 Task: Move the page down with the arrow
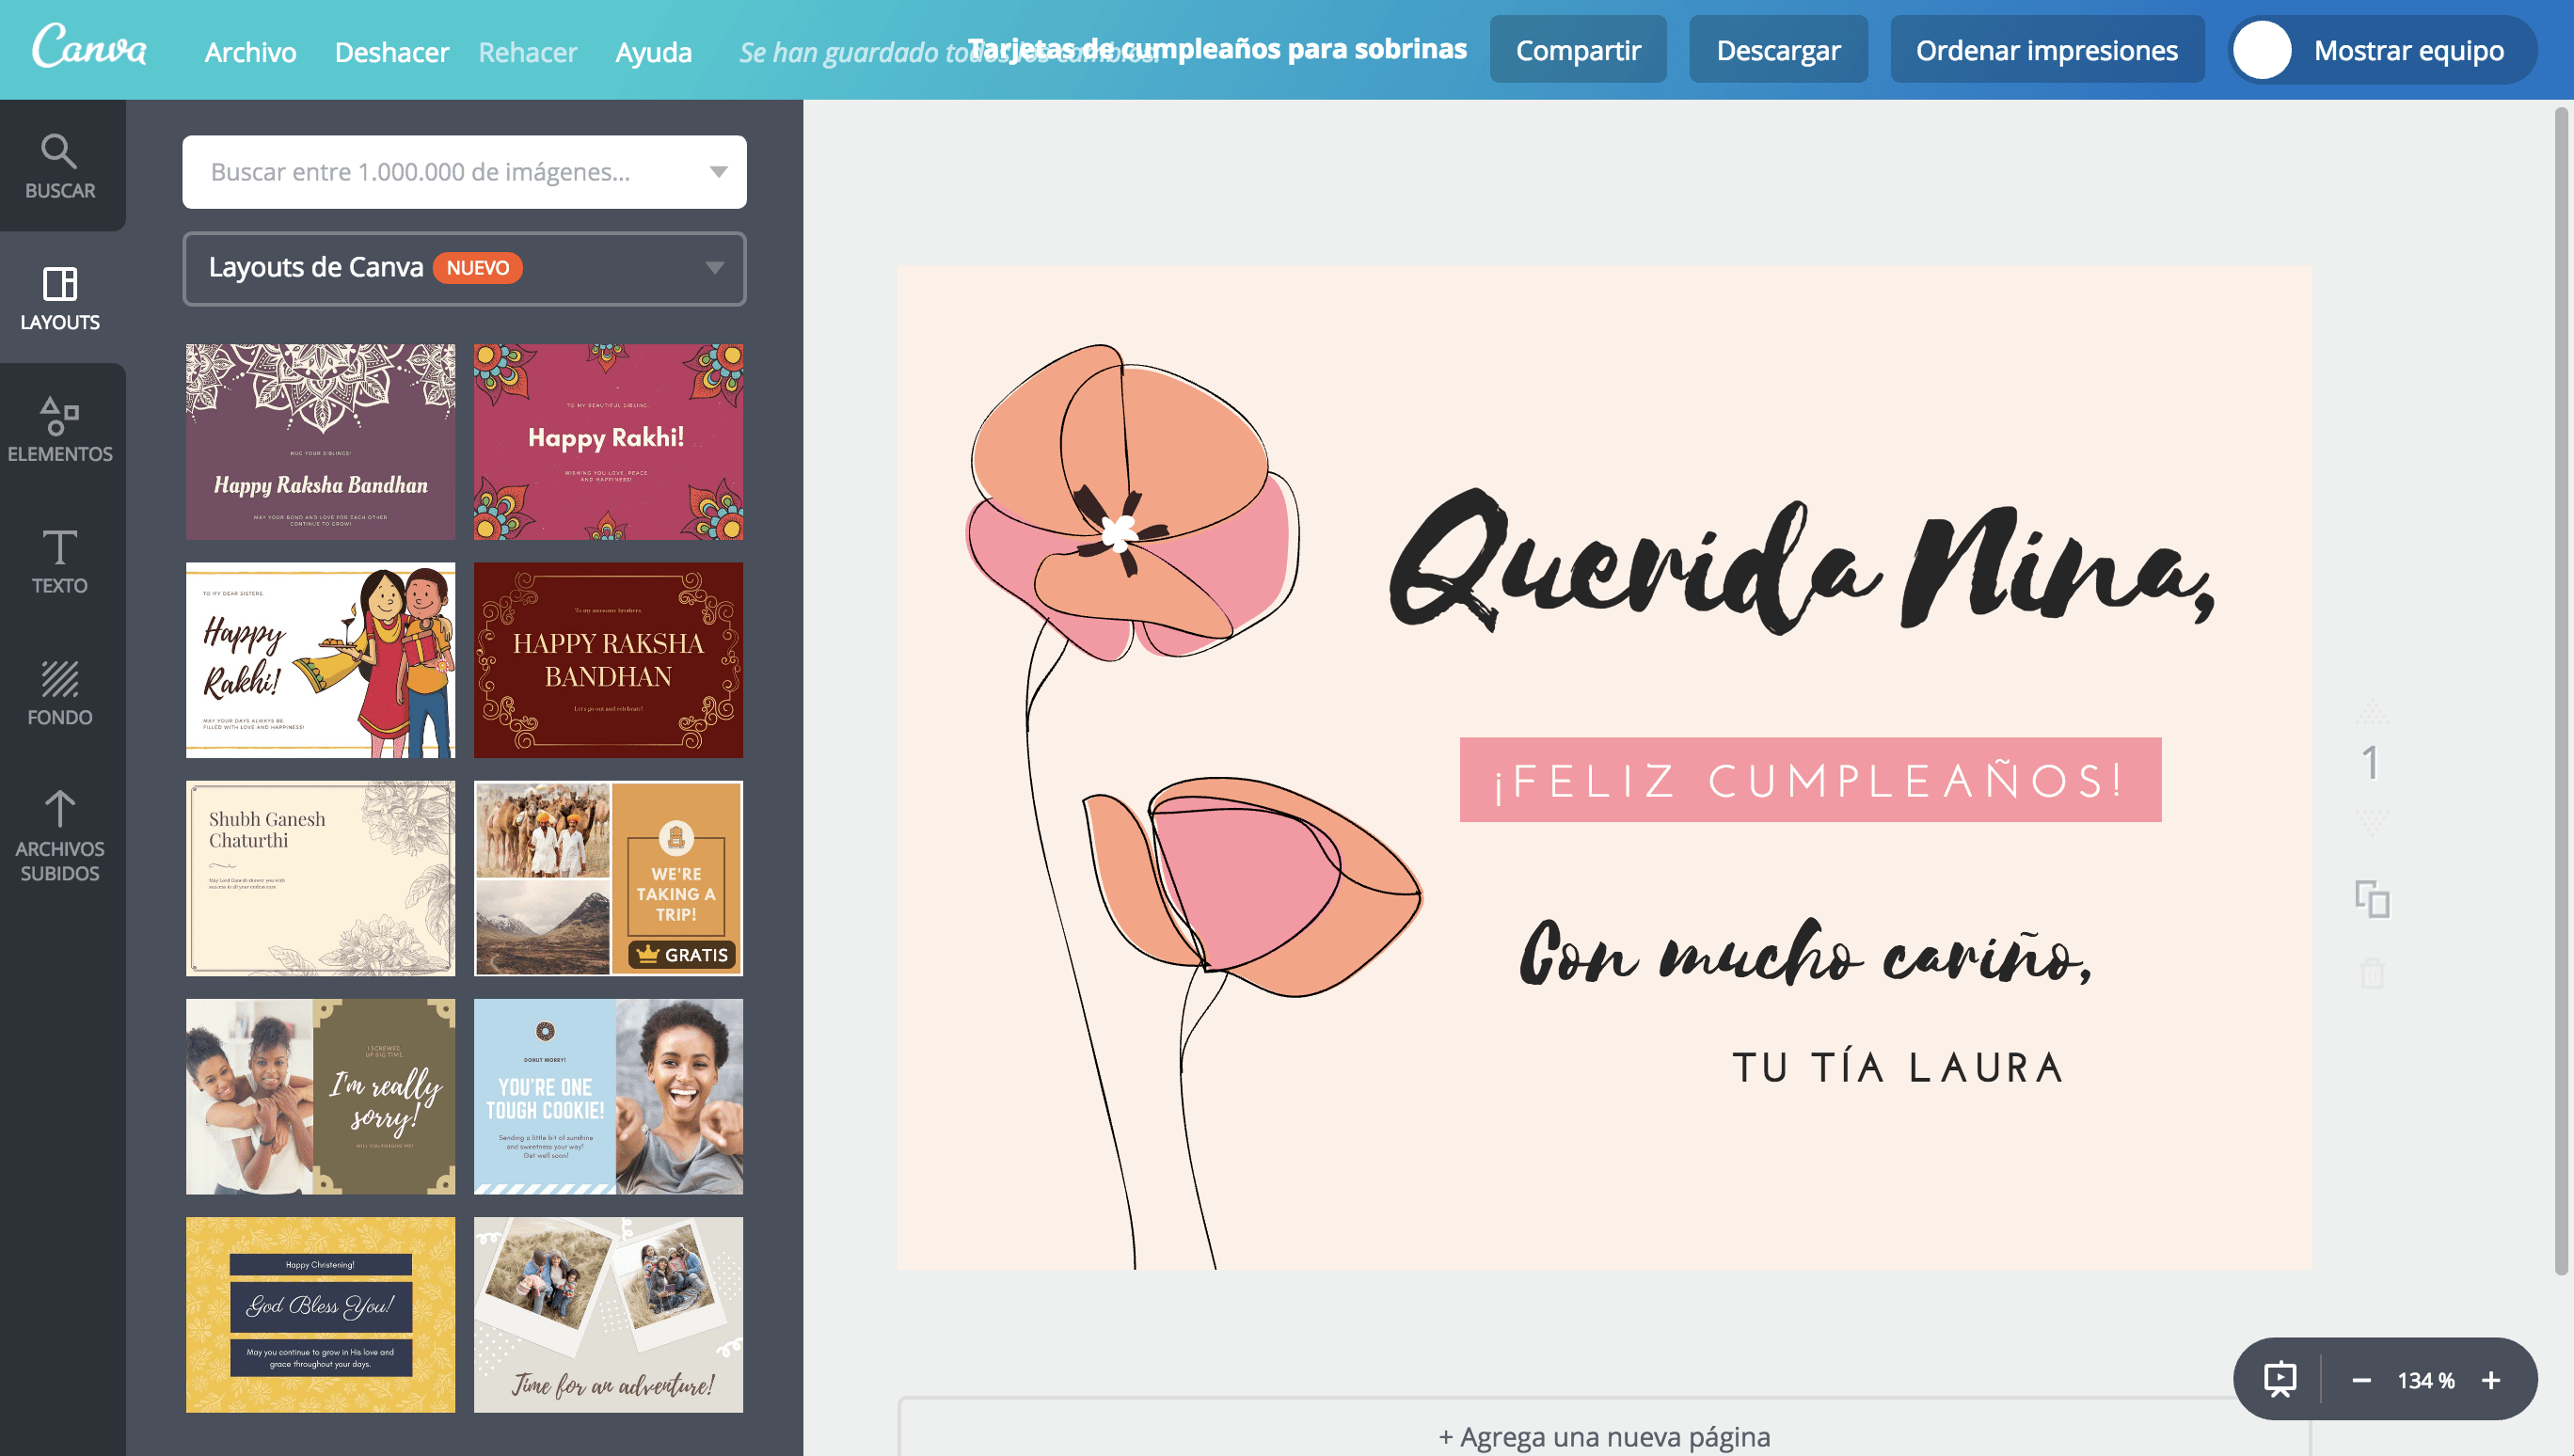point(2371,823)
